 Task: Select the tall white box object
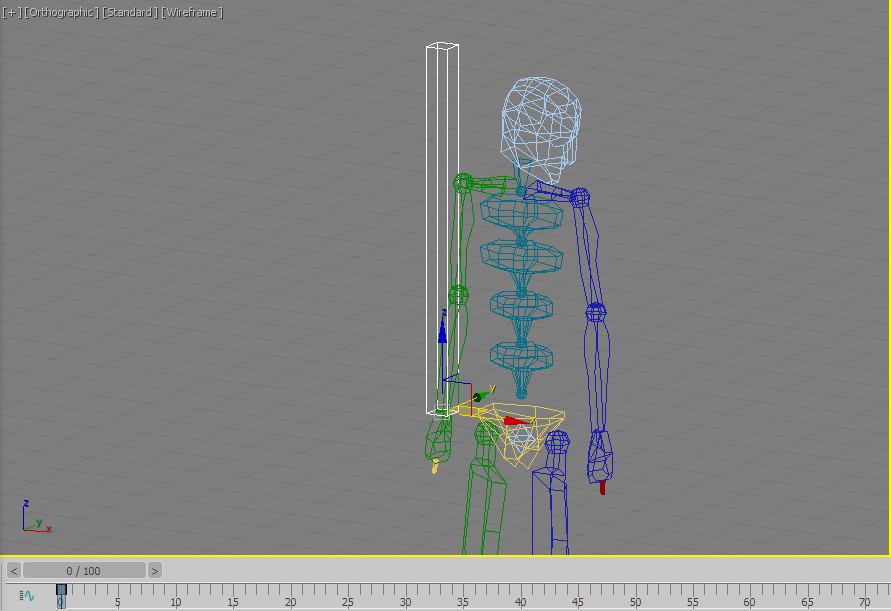442,227
